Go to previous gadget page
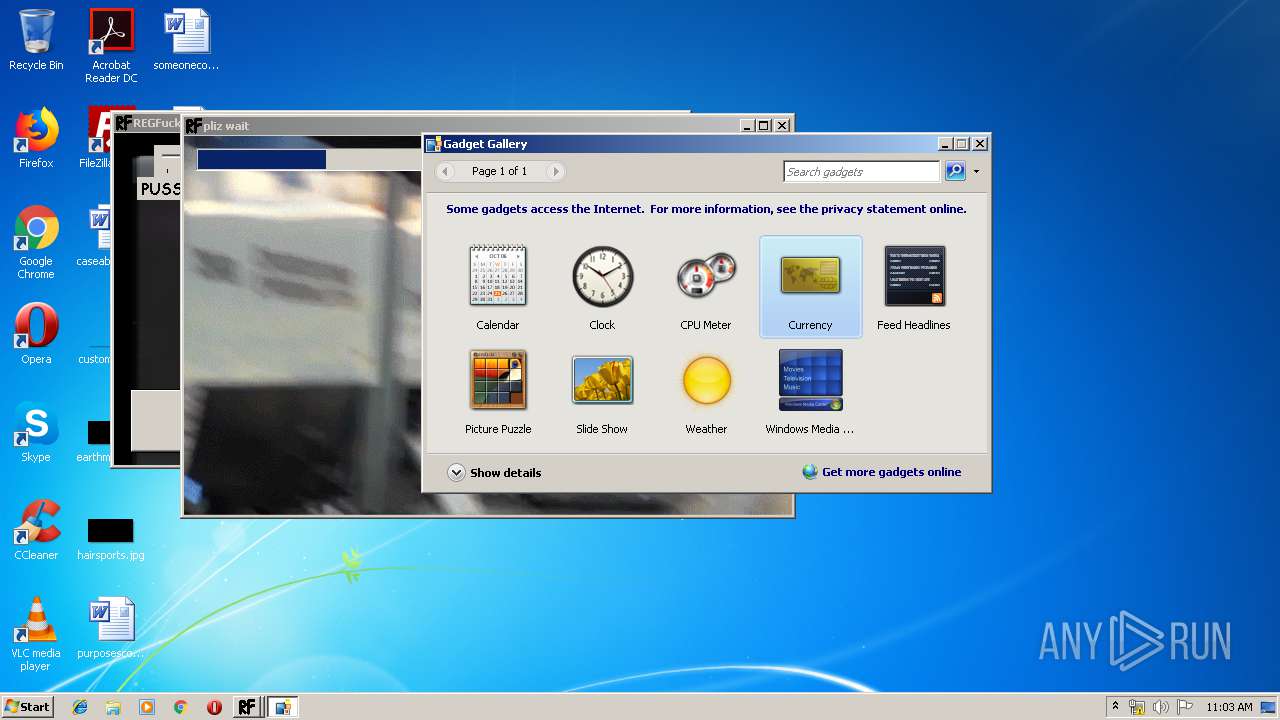The height and width of the screenshot is (720, 1280). pos(446,171)
